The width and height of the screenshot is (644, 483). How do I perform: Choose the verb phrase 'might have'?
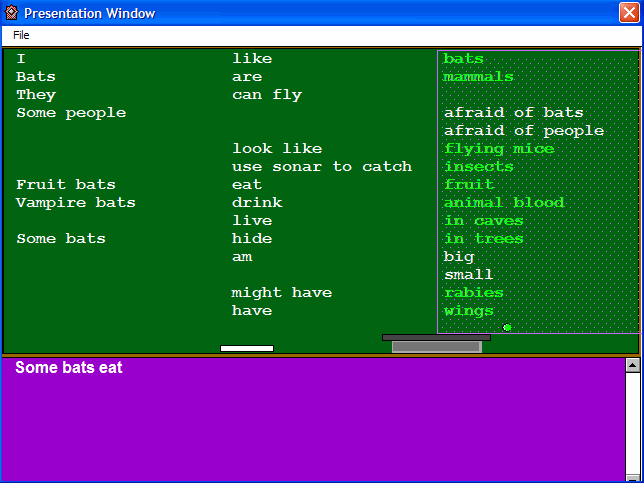pyautogui.click(x=282, y=293)
